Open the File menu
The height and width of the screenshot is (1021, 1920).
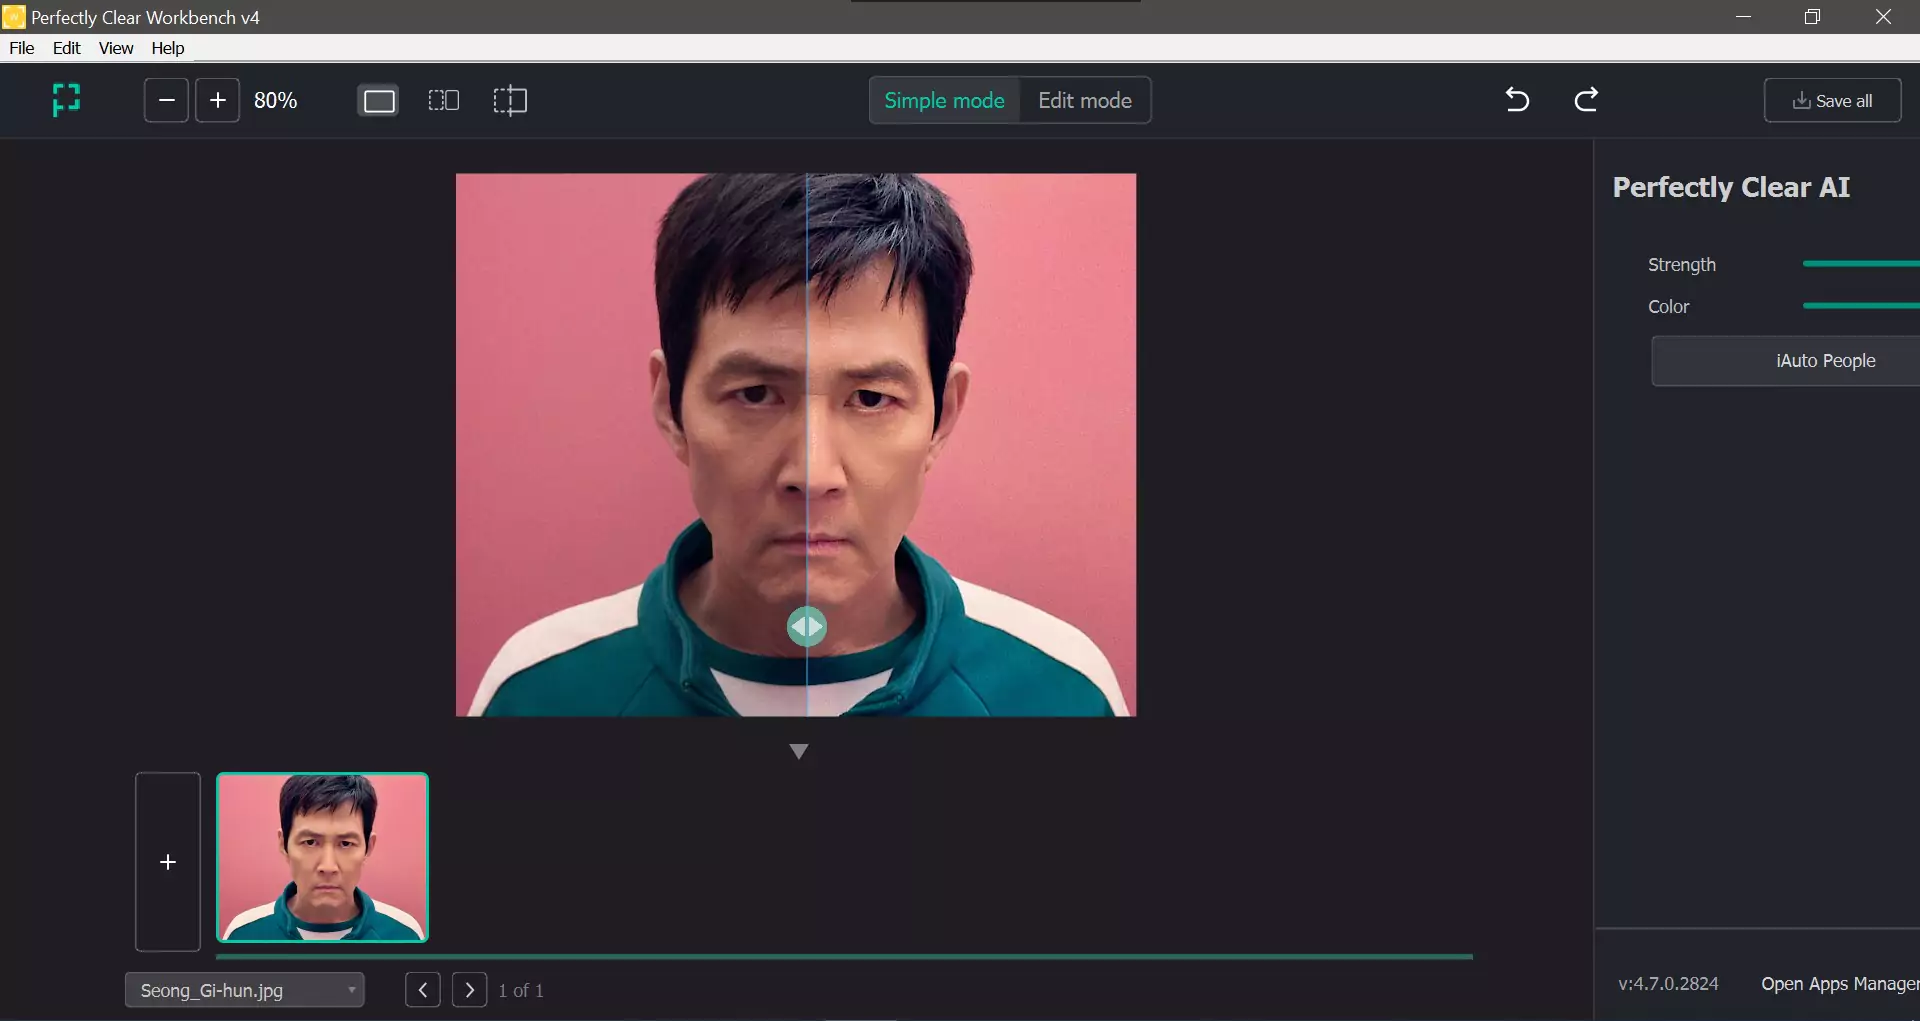point(21,48)
